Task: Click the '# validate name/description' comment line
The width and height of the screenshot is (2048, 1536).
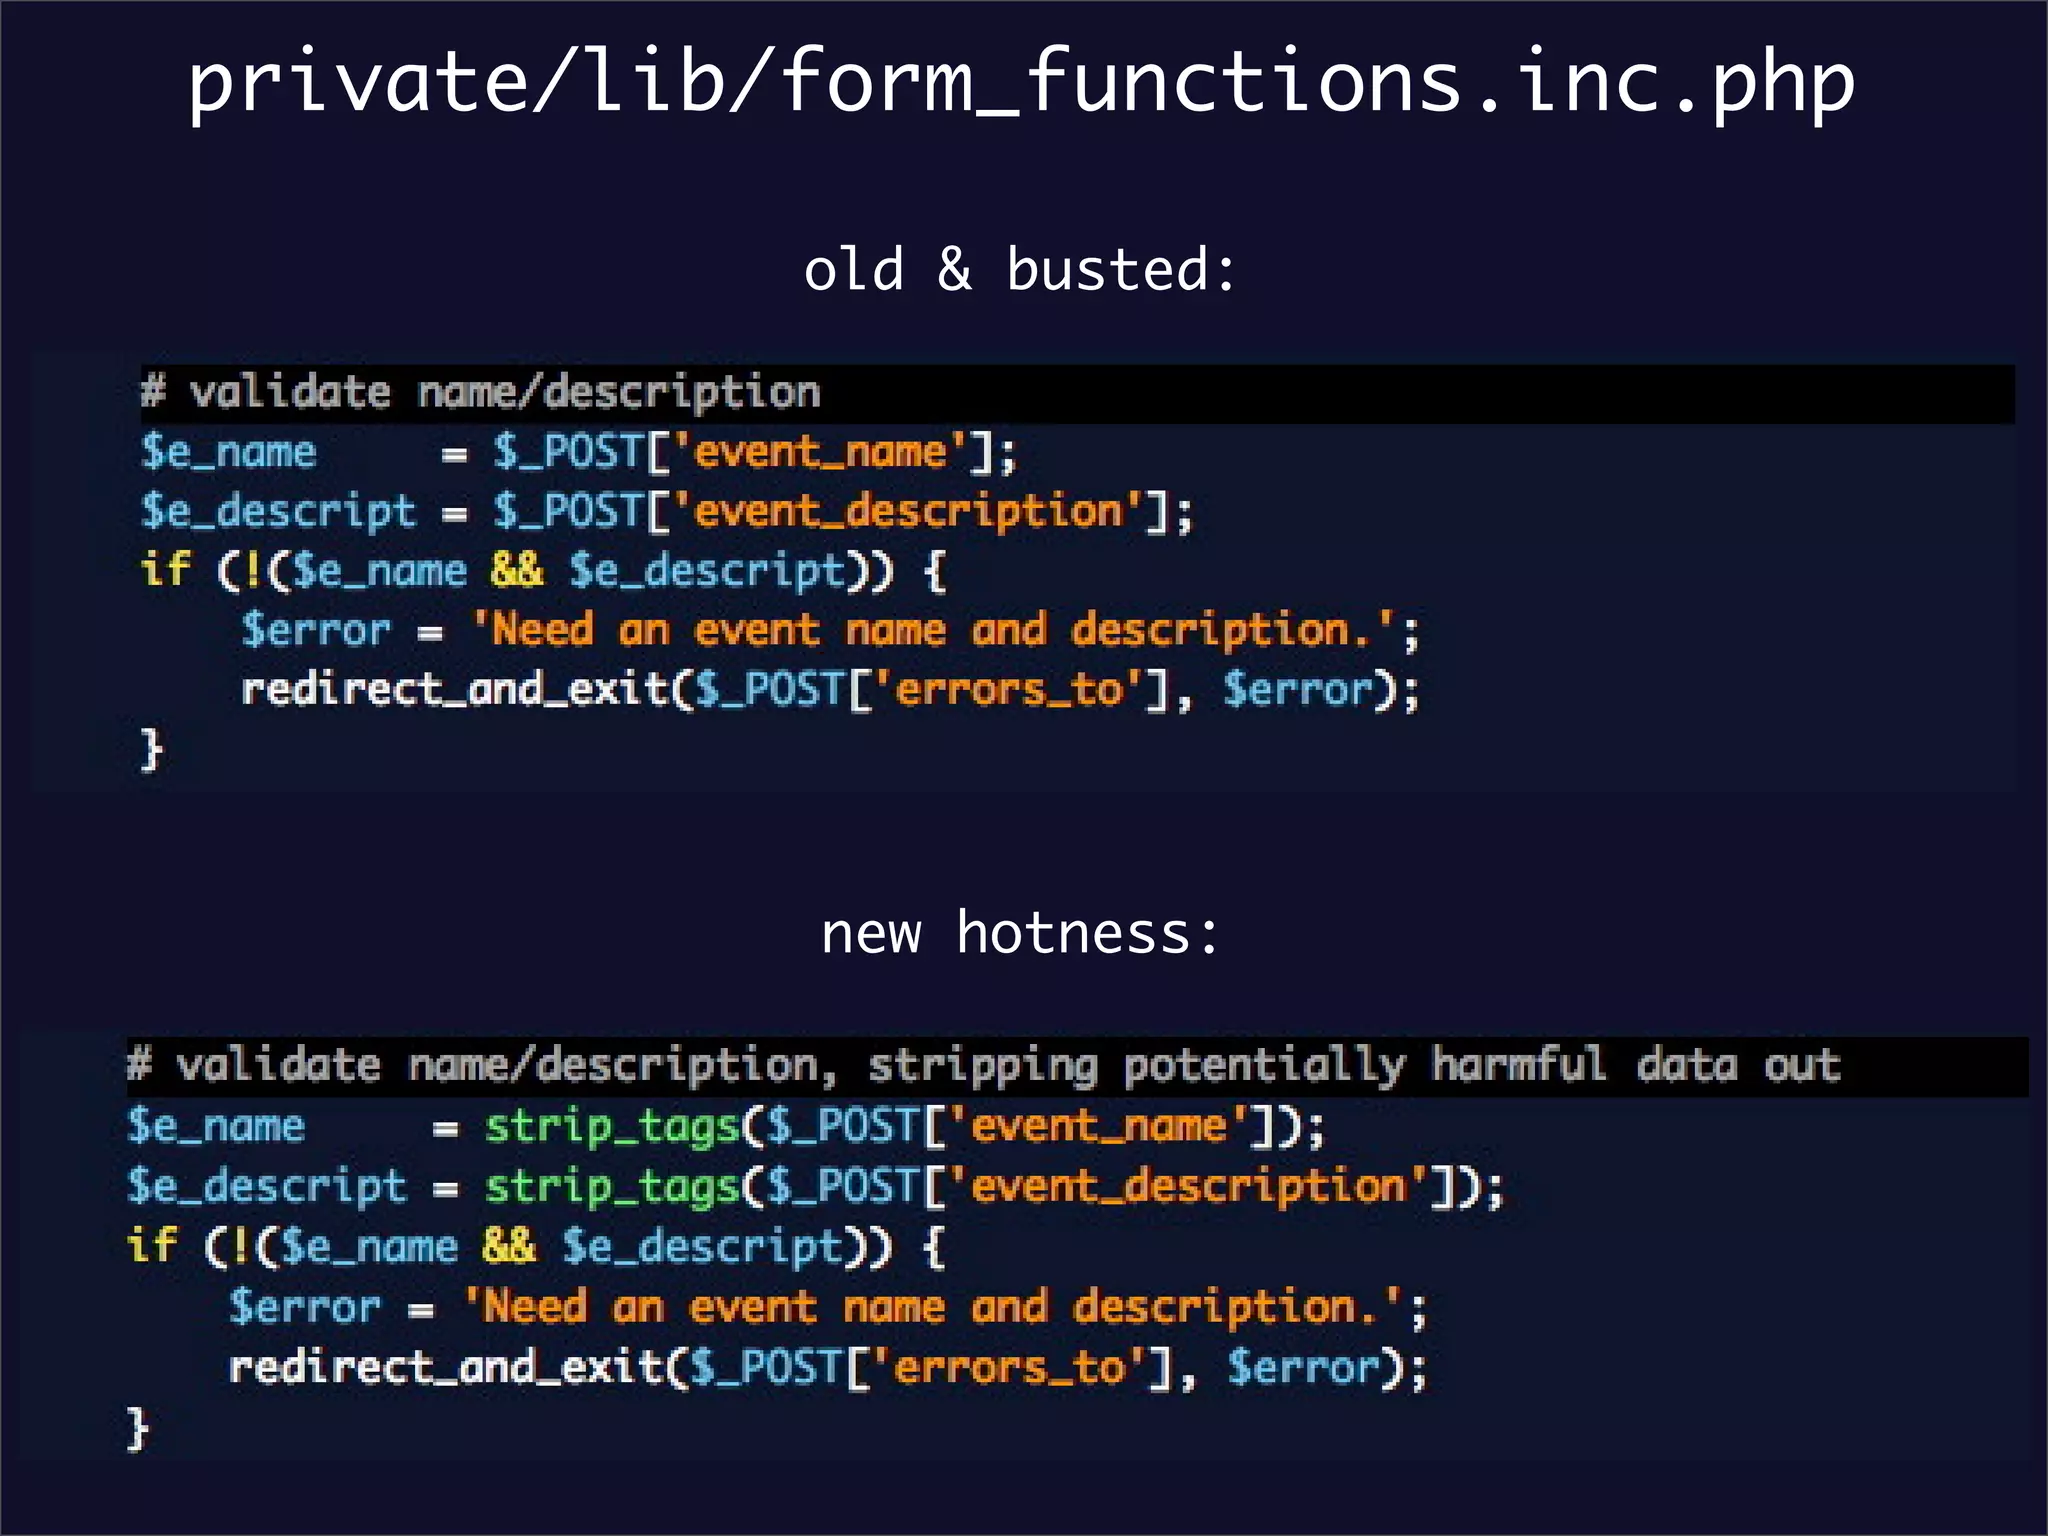Action: click(480, 392)
